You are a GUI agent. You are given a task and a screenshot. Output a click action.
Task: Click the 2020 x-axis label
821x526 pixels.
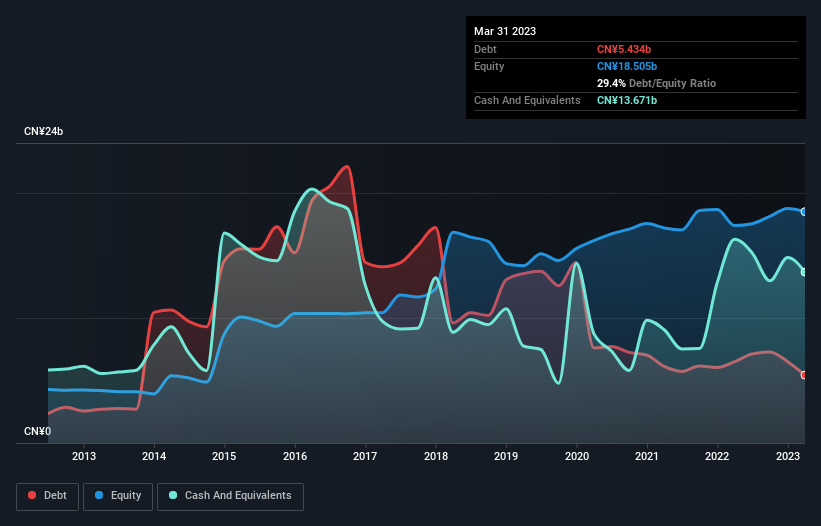point(576,456)
